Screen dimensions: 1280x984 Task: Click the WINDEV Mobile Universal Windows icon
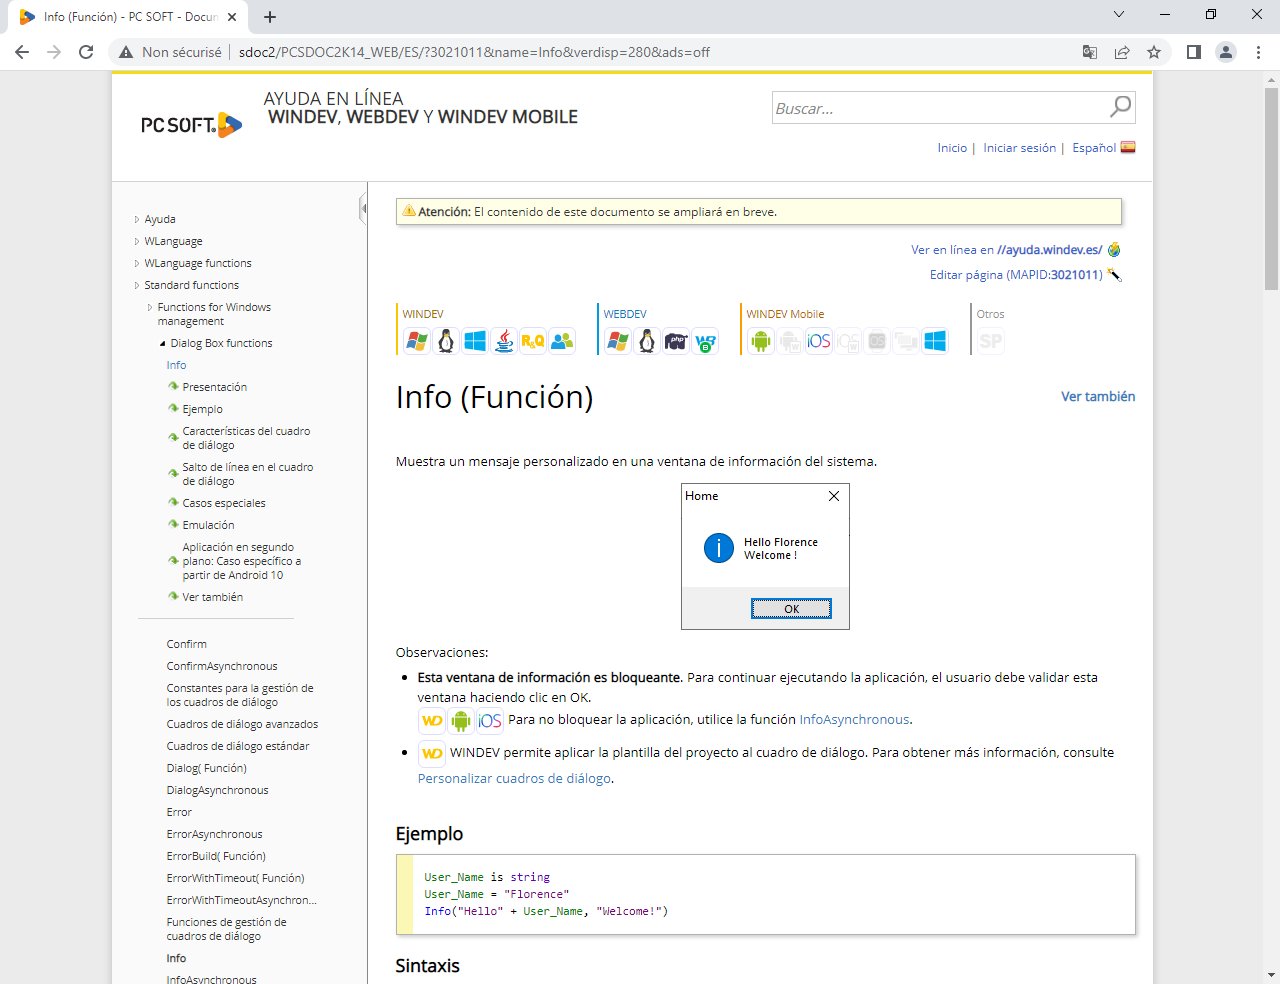pyautogui.click(x=935, y=341)
